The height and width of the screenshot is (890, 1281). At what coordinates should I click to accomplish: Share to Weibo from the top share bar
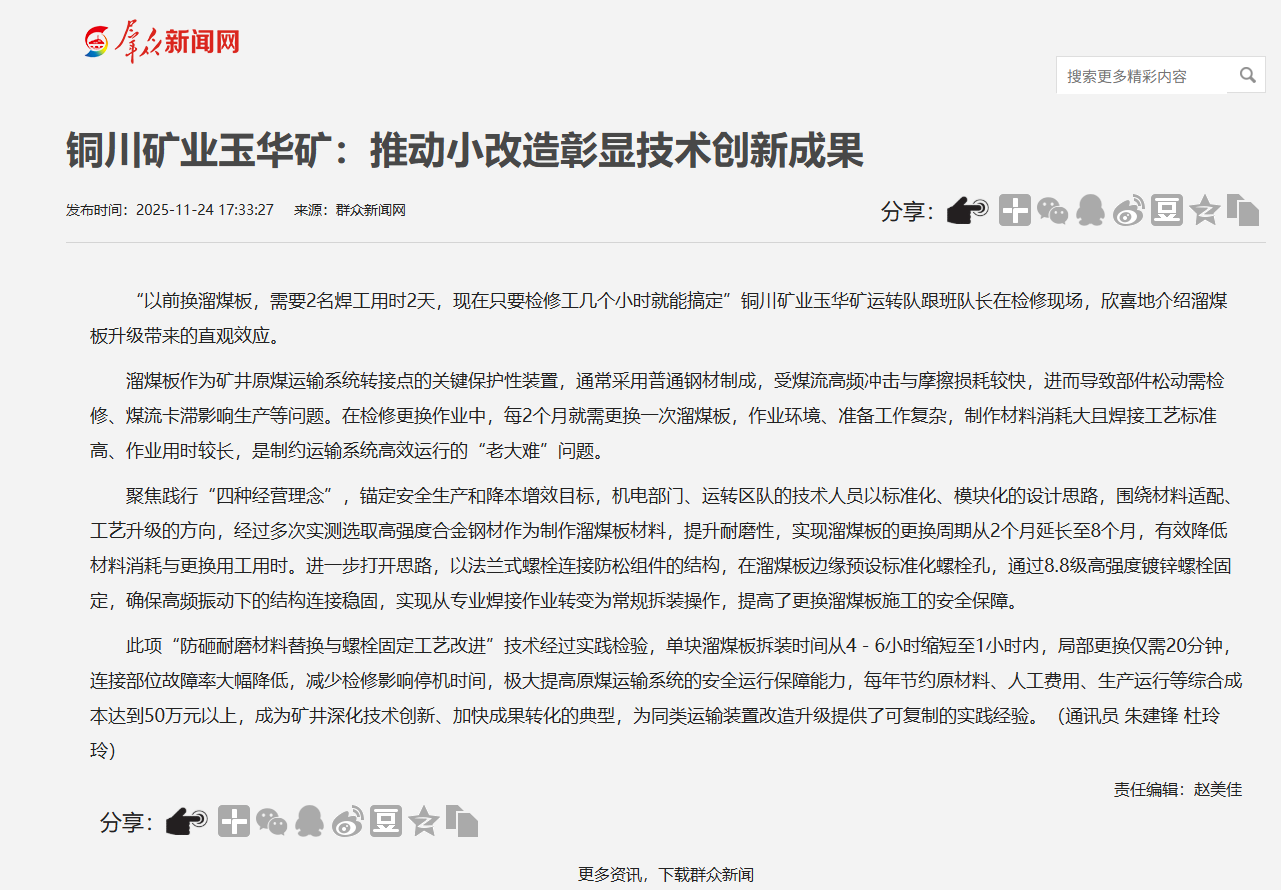tap(1128, 210)
